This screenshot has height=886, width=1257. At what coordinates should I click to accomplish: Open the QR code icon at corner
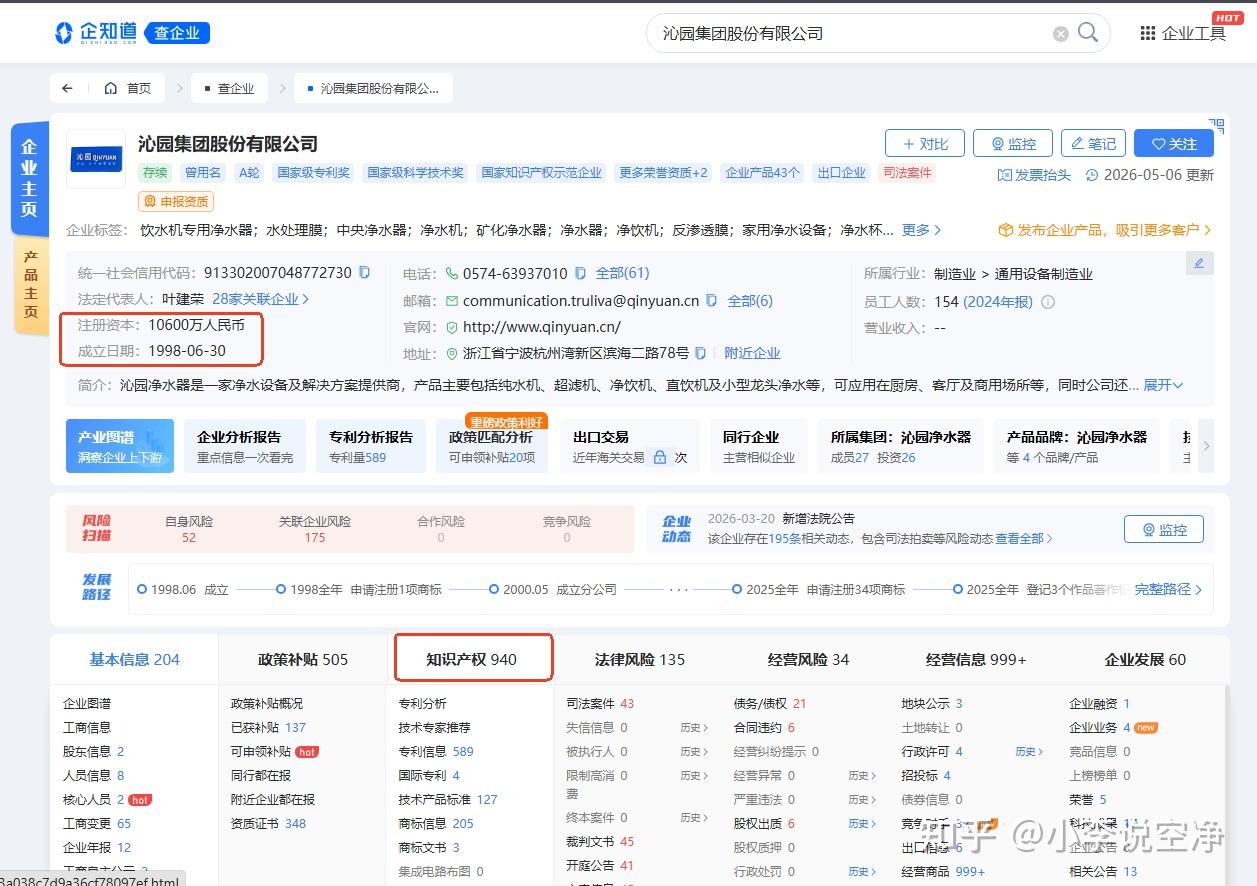pyautogui.click(x=1216, y=126)
